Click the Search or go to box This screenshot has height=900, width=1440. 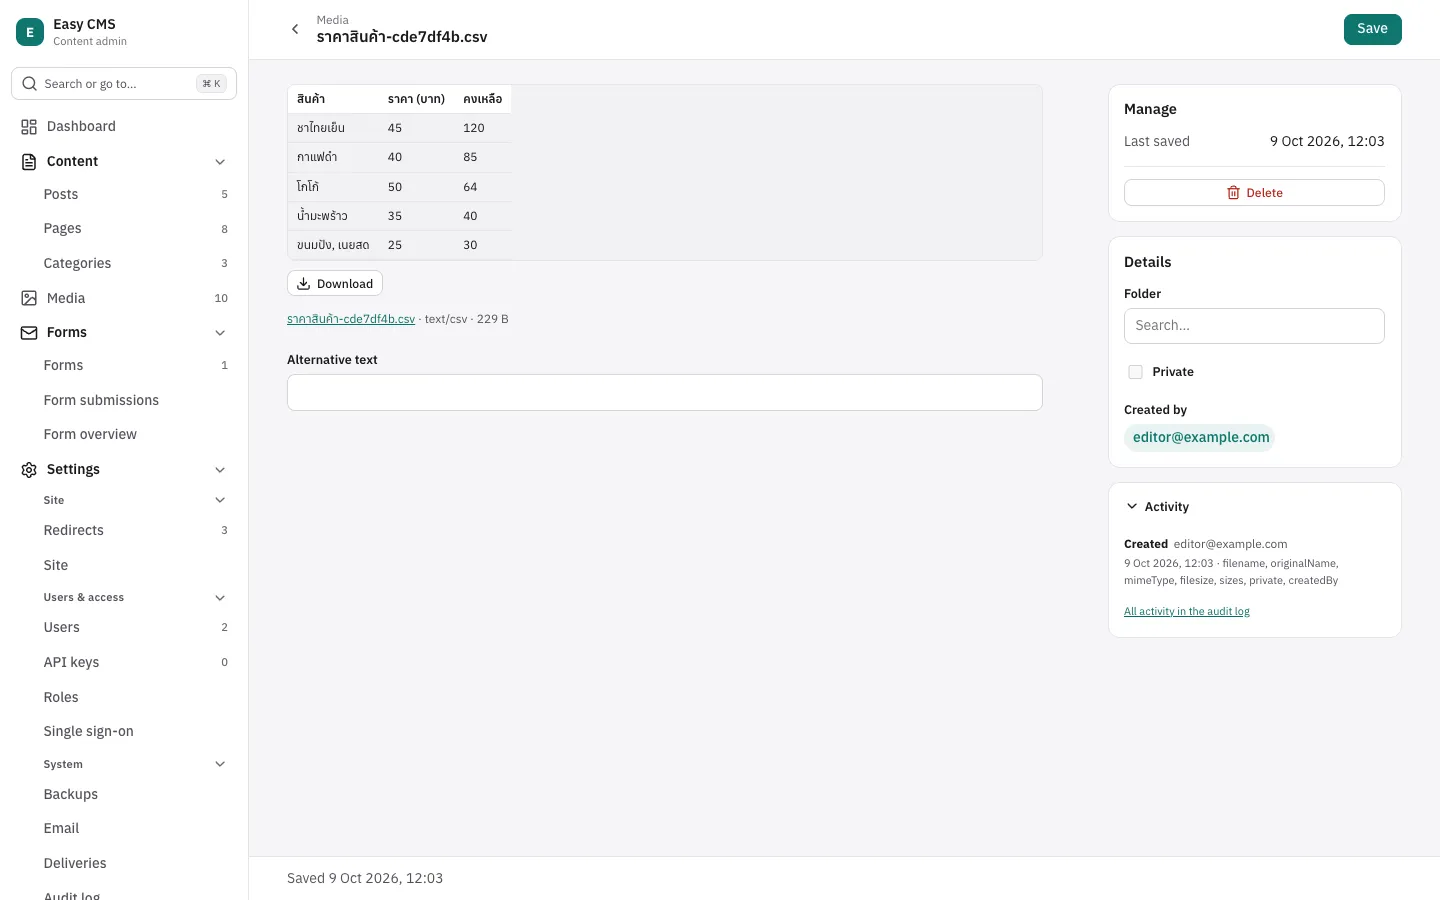pyautogui.click(x=124, y=84)
